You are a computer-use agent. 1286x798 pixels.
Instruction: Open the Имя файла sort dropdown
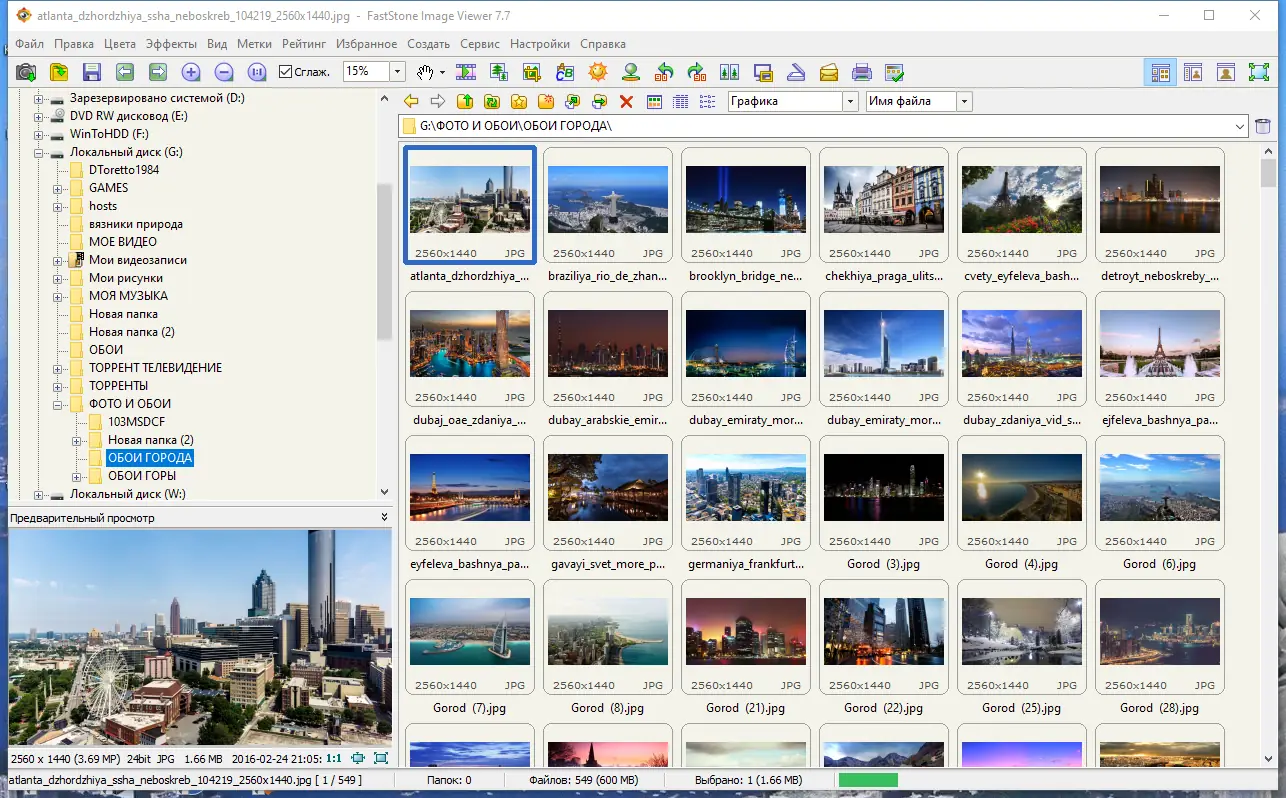click(x=964, y=101)
